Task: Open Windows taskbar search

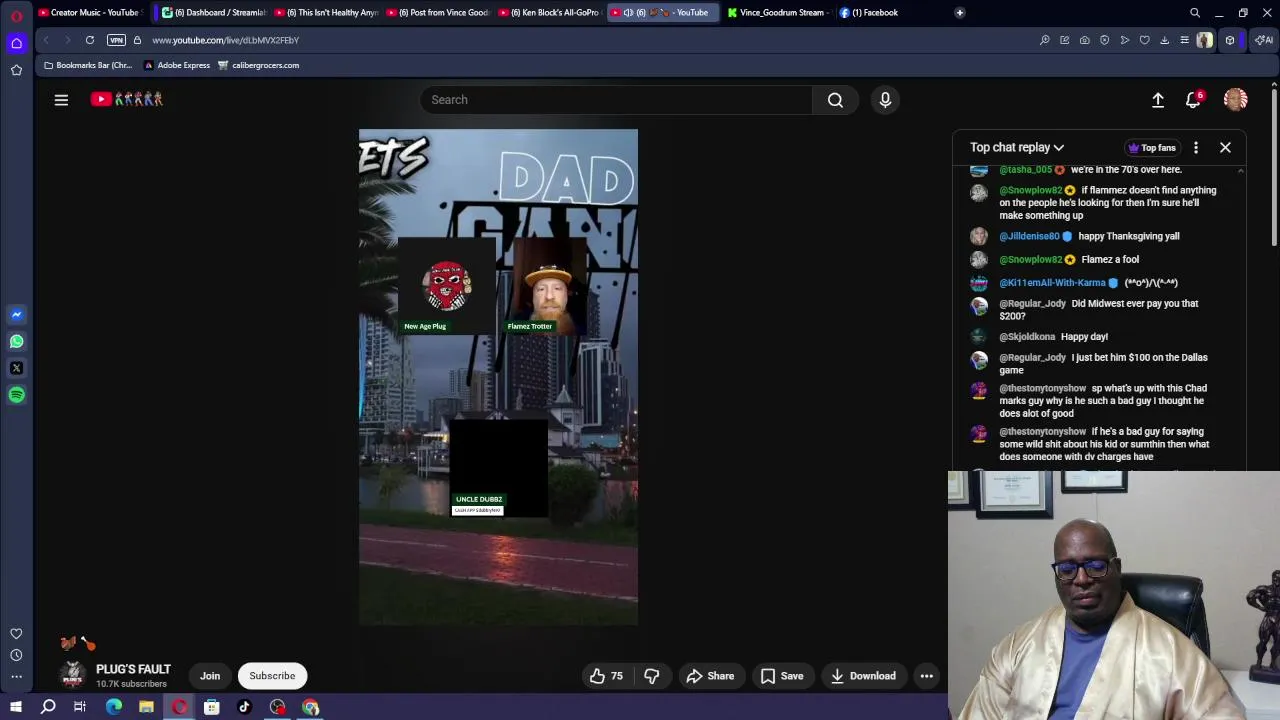Action: click(x=48, y=707)
